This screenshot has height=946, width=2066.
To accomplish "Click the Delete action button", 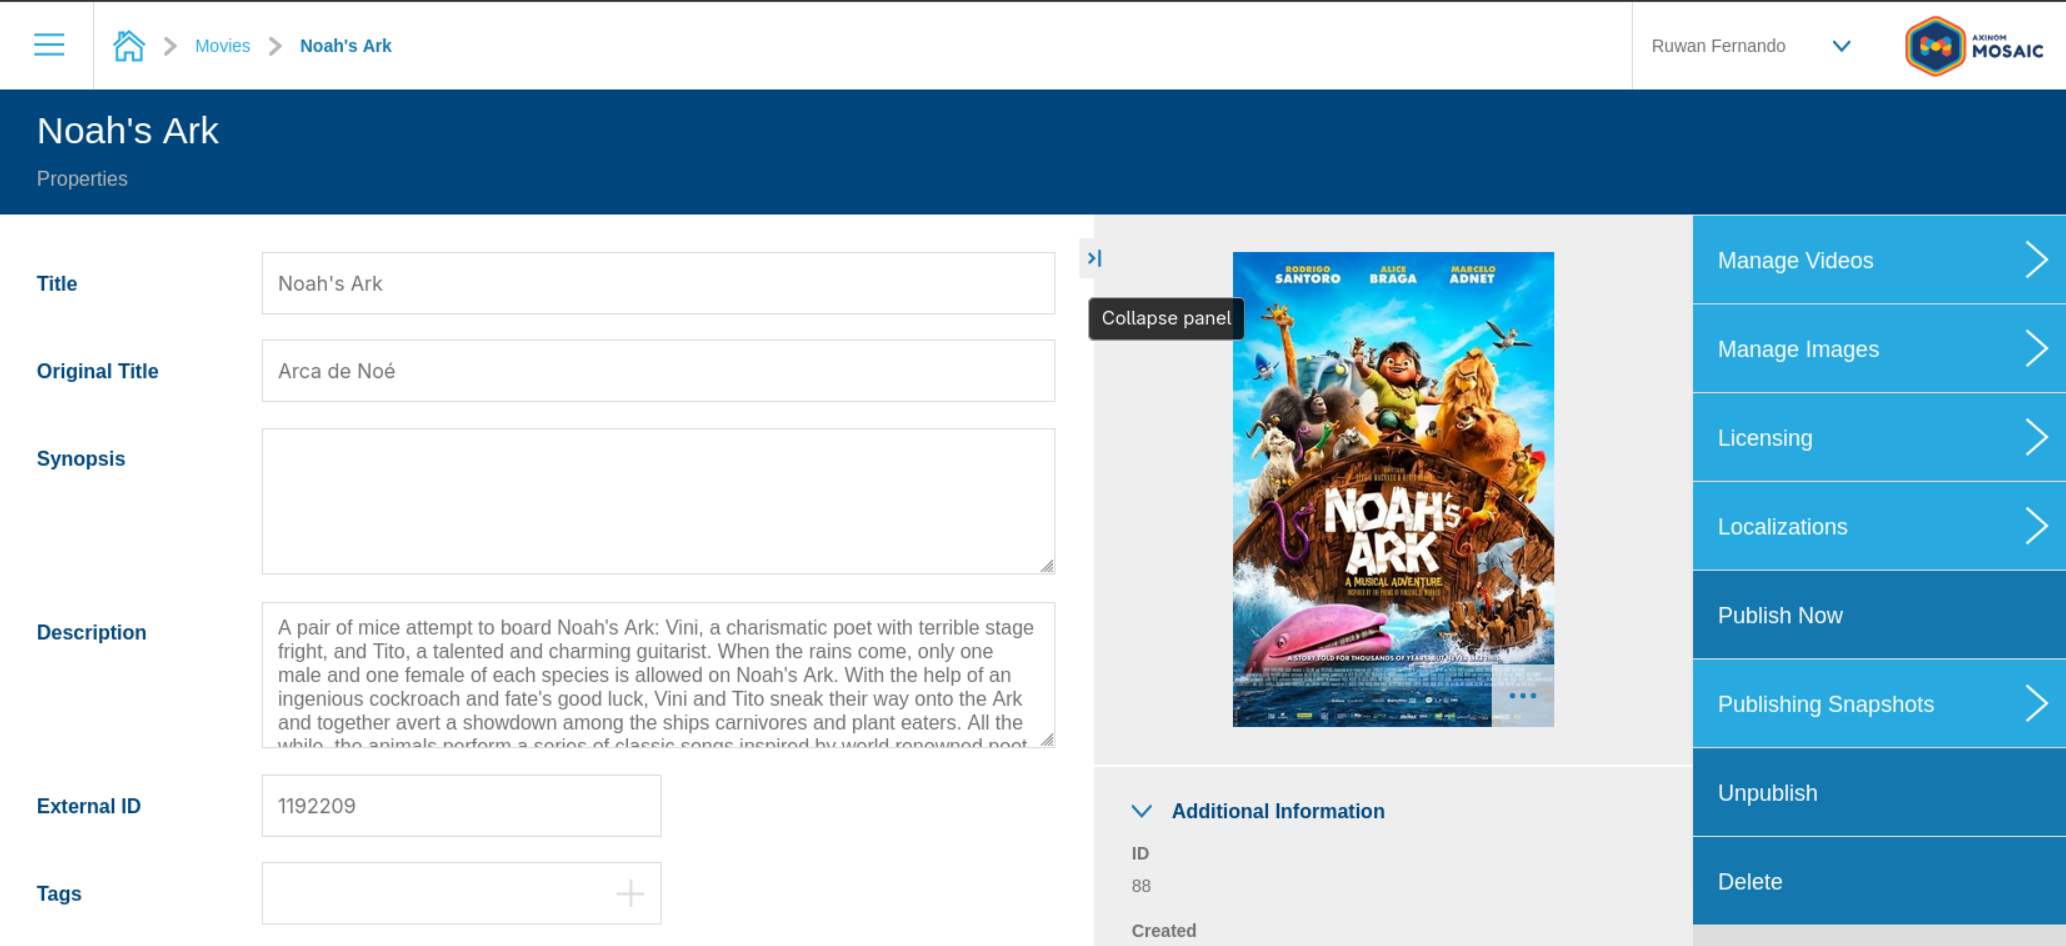I will [1750, 882].
